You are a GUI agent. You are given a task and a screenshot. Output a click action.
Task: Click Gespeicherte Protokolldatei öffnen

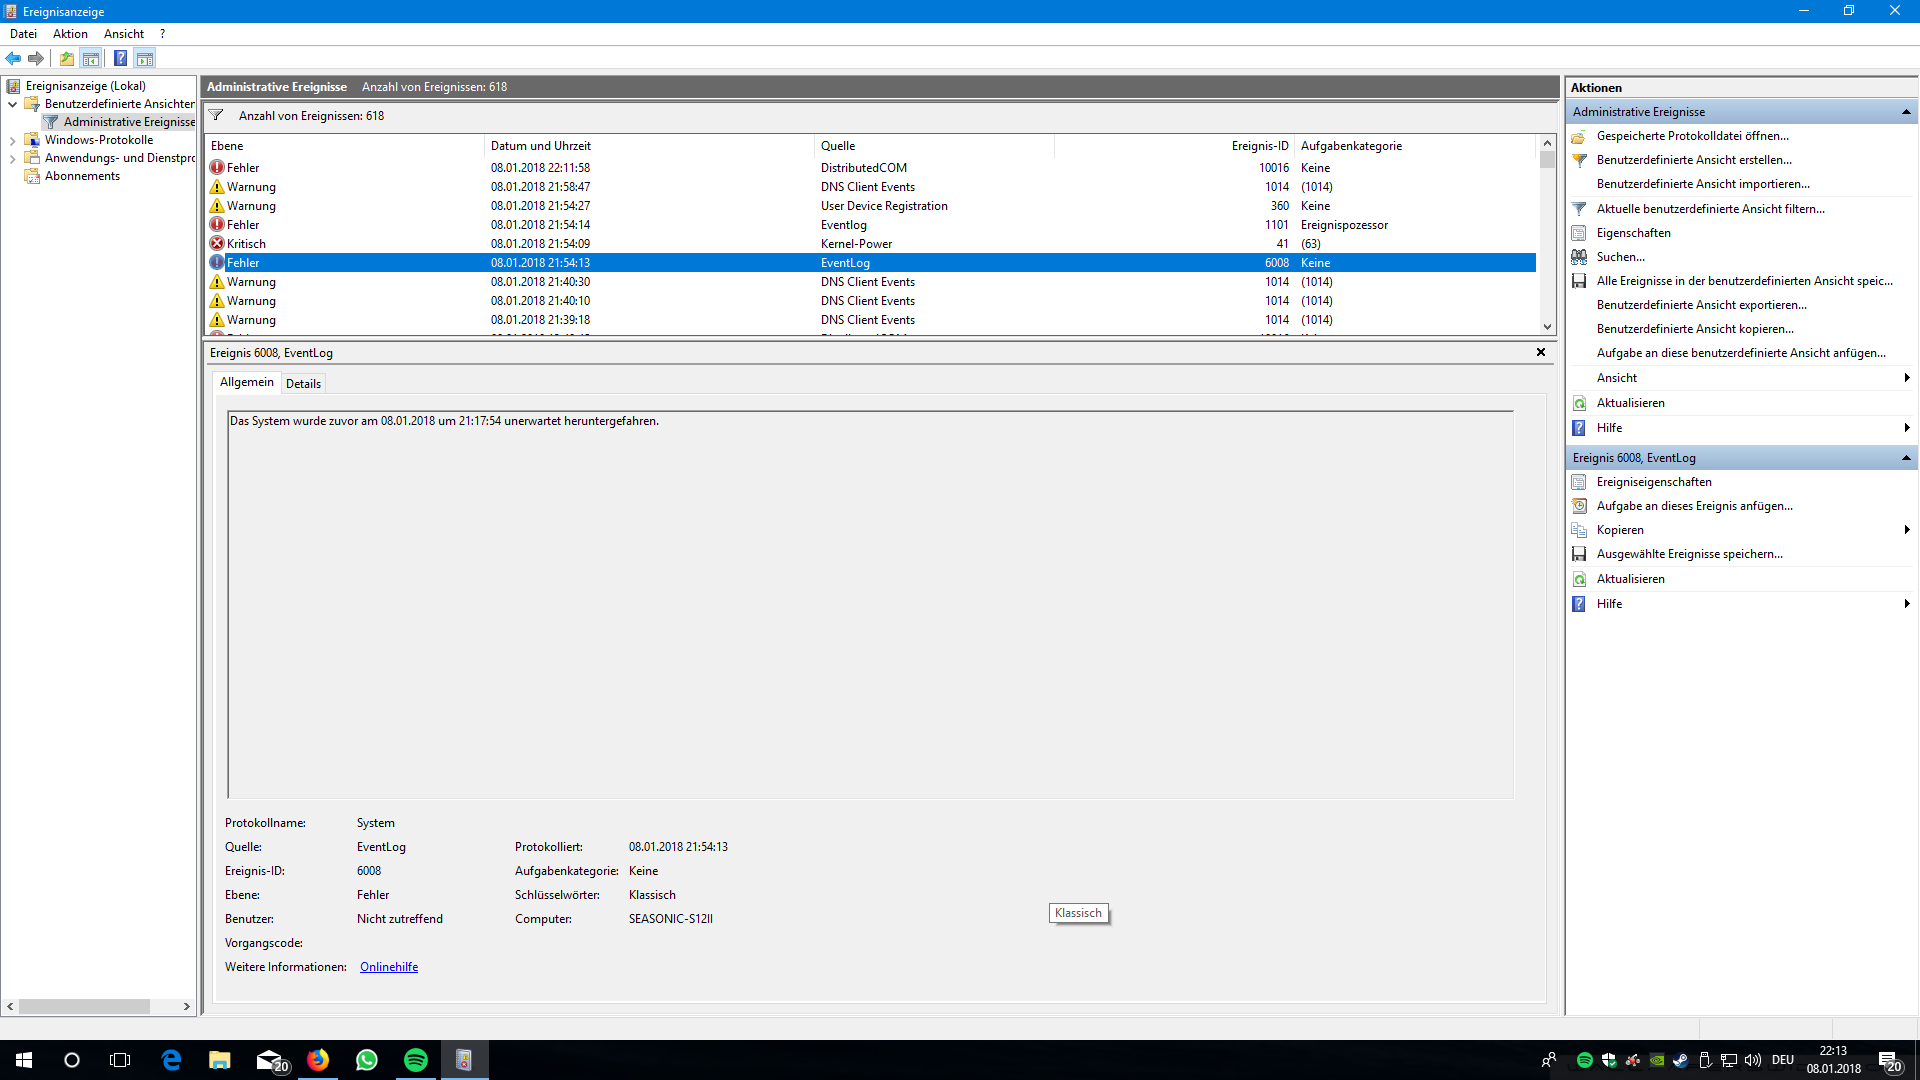[1692, 136]
